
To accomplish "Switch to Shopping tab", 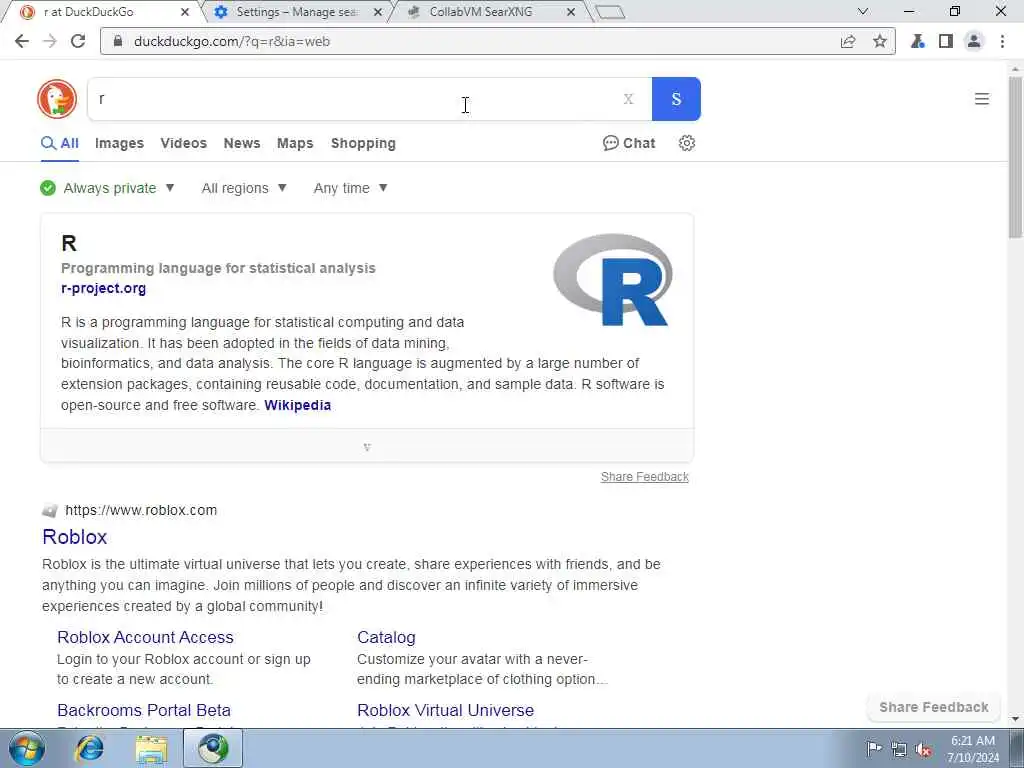I will [x=363, y=143].
